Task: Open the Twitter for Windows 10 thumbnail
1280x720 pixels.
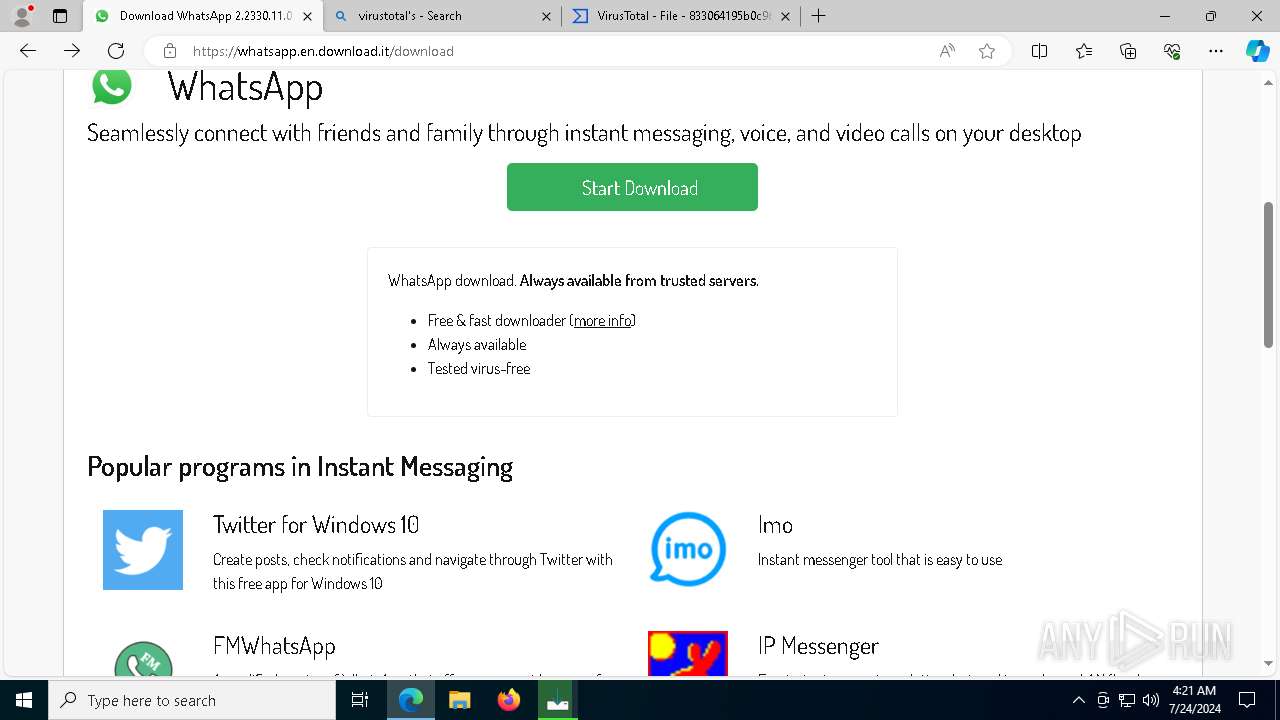Action: (x=143, y=550)
